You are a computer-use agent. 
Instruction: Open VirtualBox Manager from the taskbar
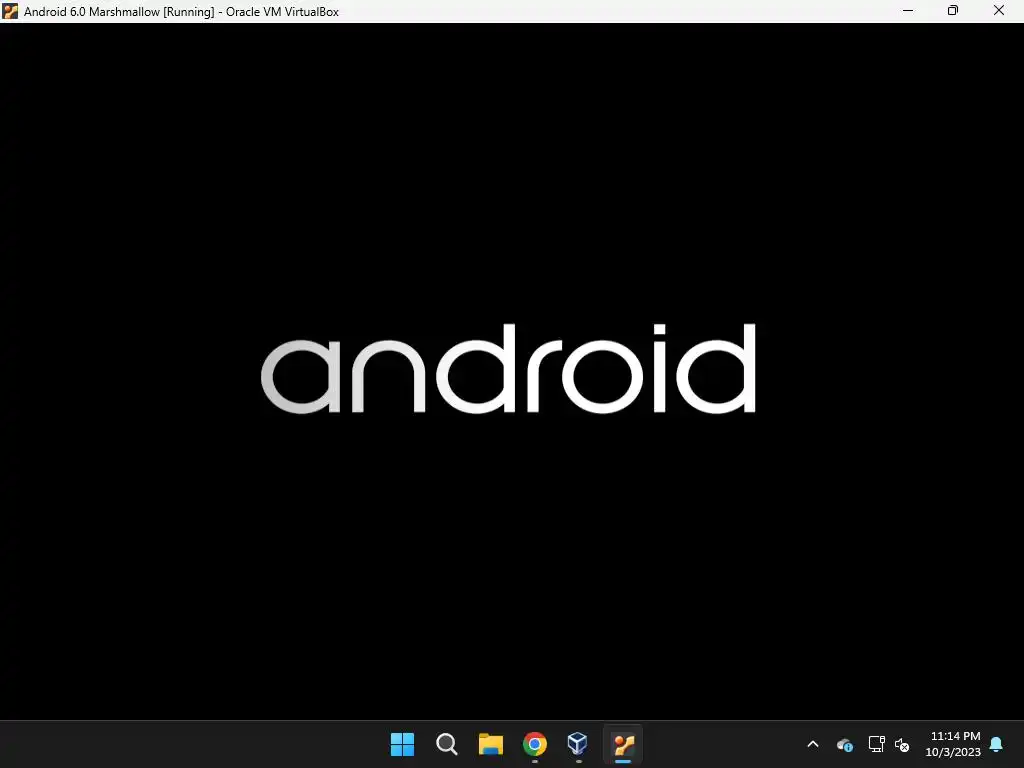click(x=578, y=744)
